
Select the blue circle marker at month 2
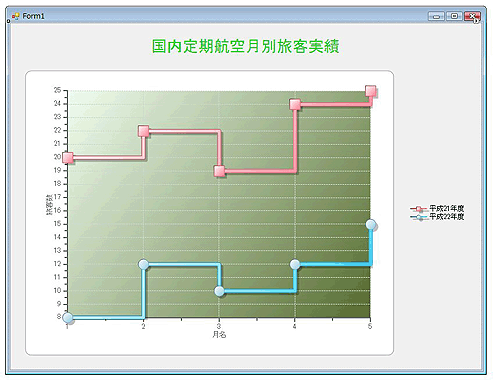point(143,264)
